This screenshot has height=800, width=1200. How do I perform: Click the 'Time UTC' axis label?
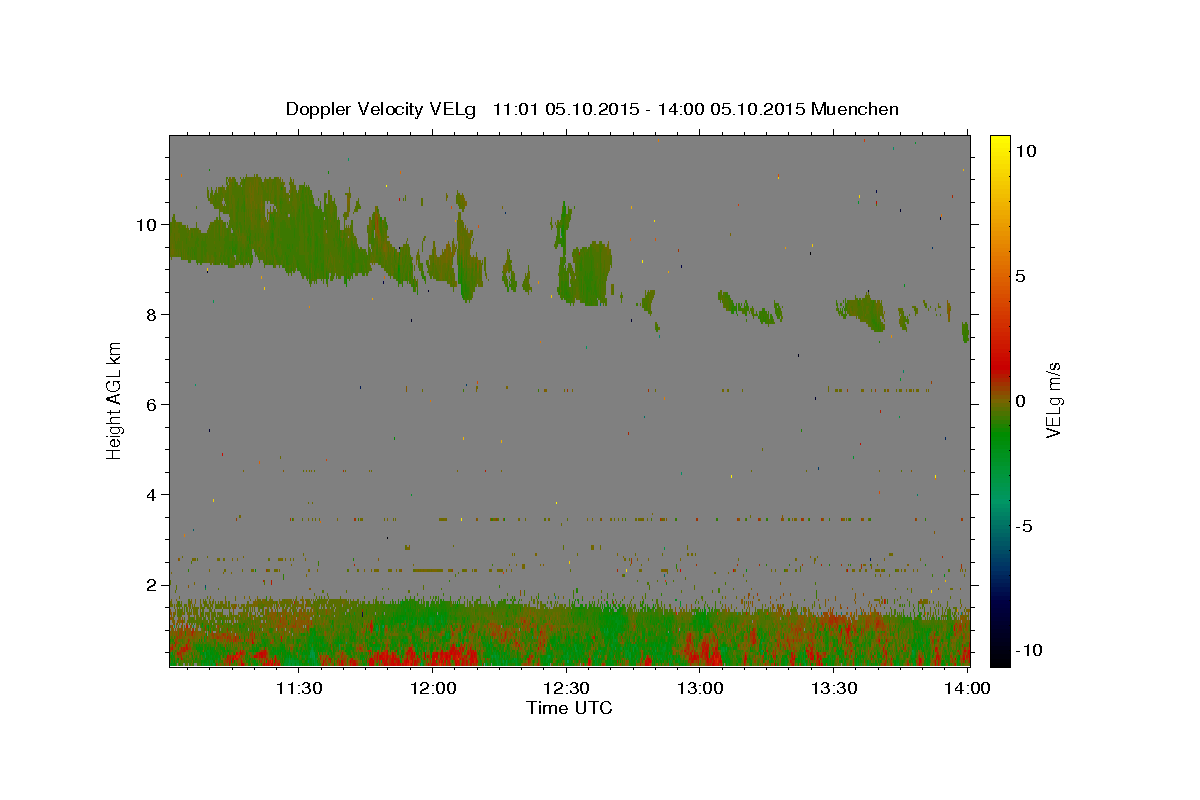[569, 708]
